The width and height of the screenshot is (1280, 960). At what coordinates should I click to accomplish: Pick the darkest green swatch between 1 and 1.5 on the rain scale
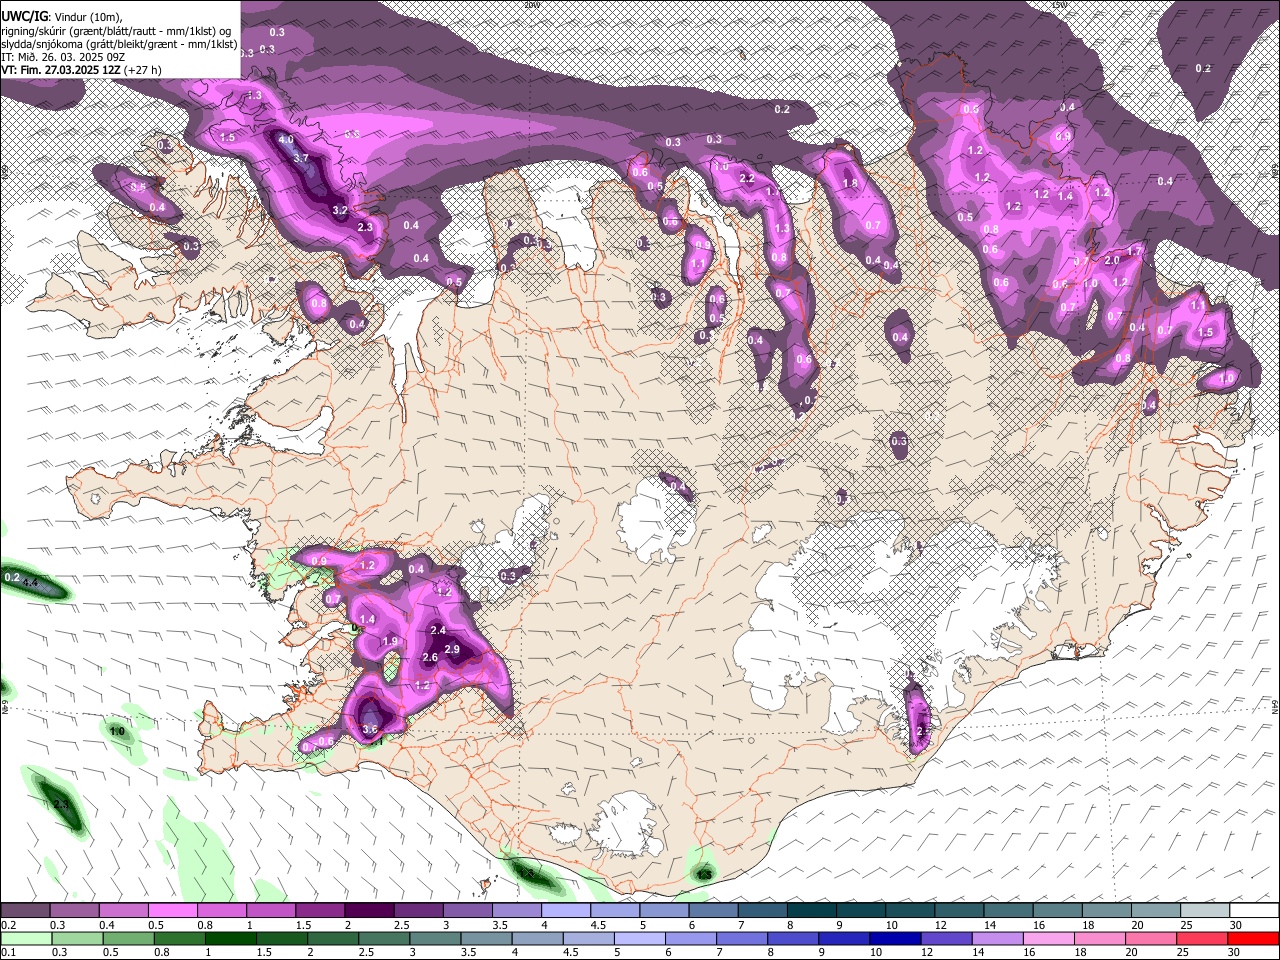[x=233, y=938]
